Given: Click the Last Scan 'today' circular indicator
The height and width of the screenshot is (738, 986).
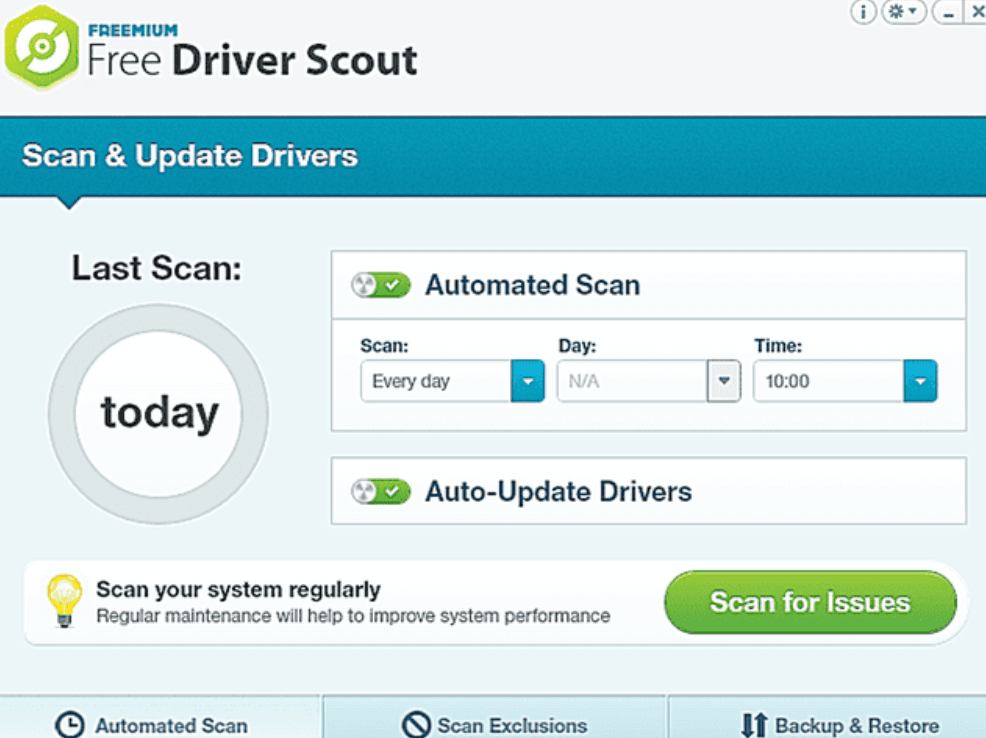Looking at the screenshot, I should 159,413.
